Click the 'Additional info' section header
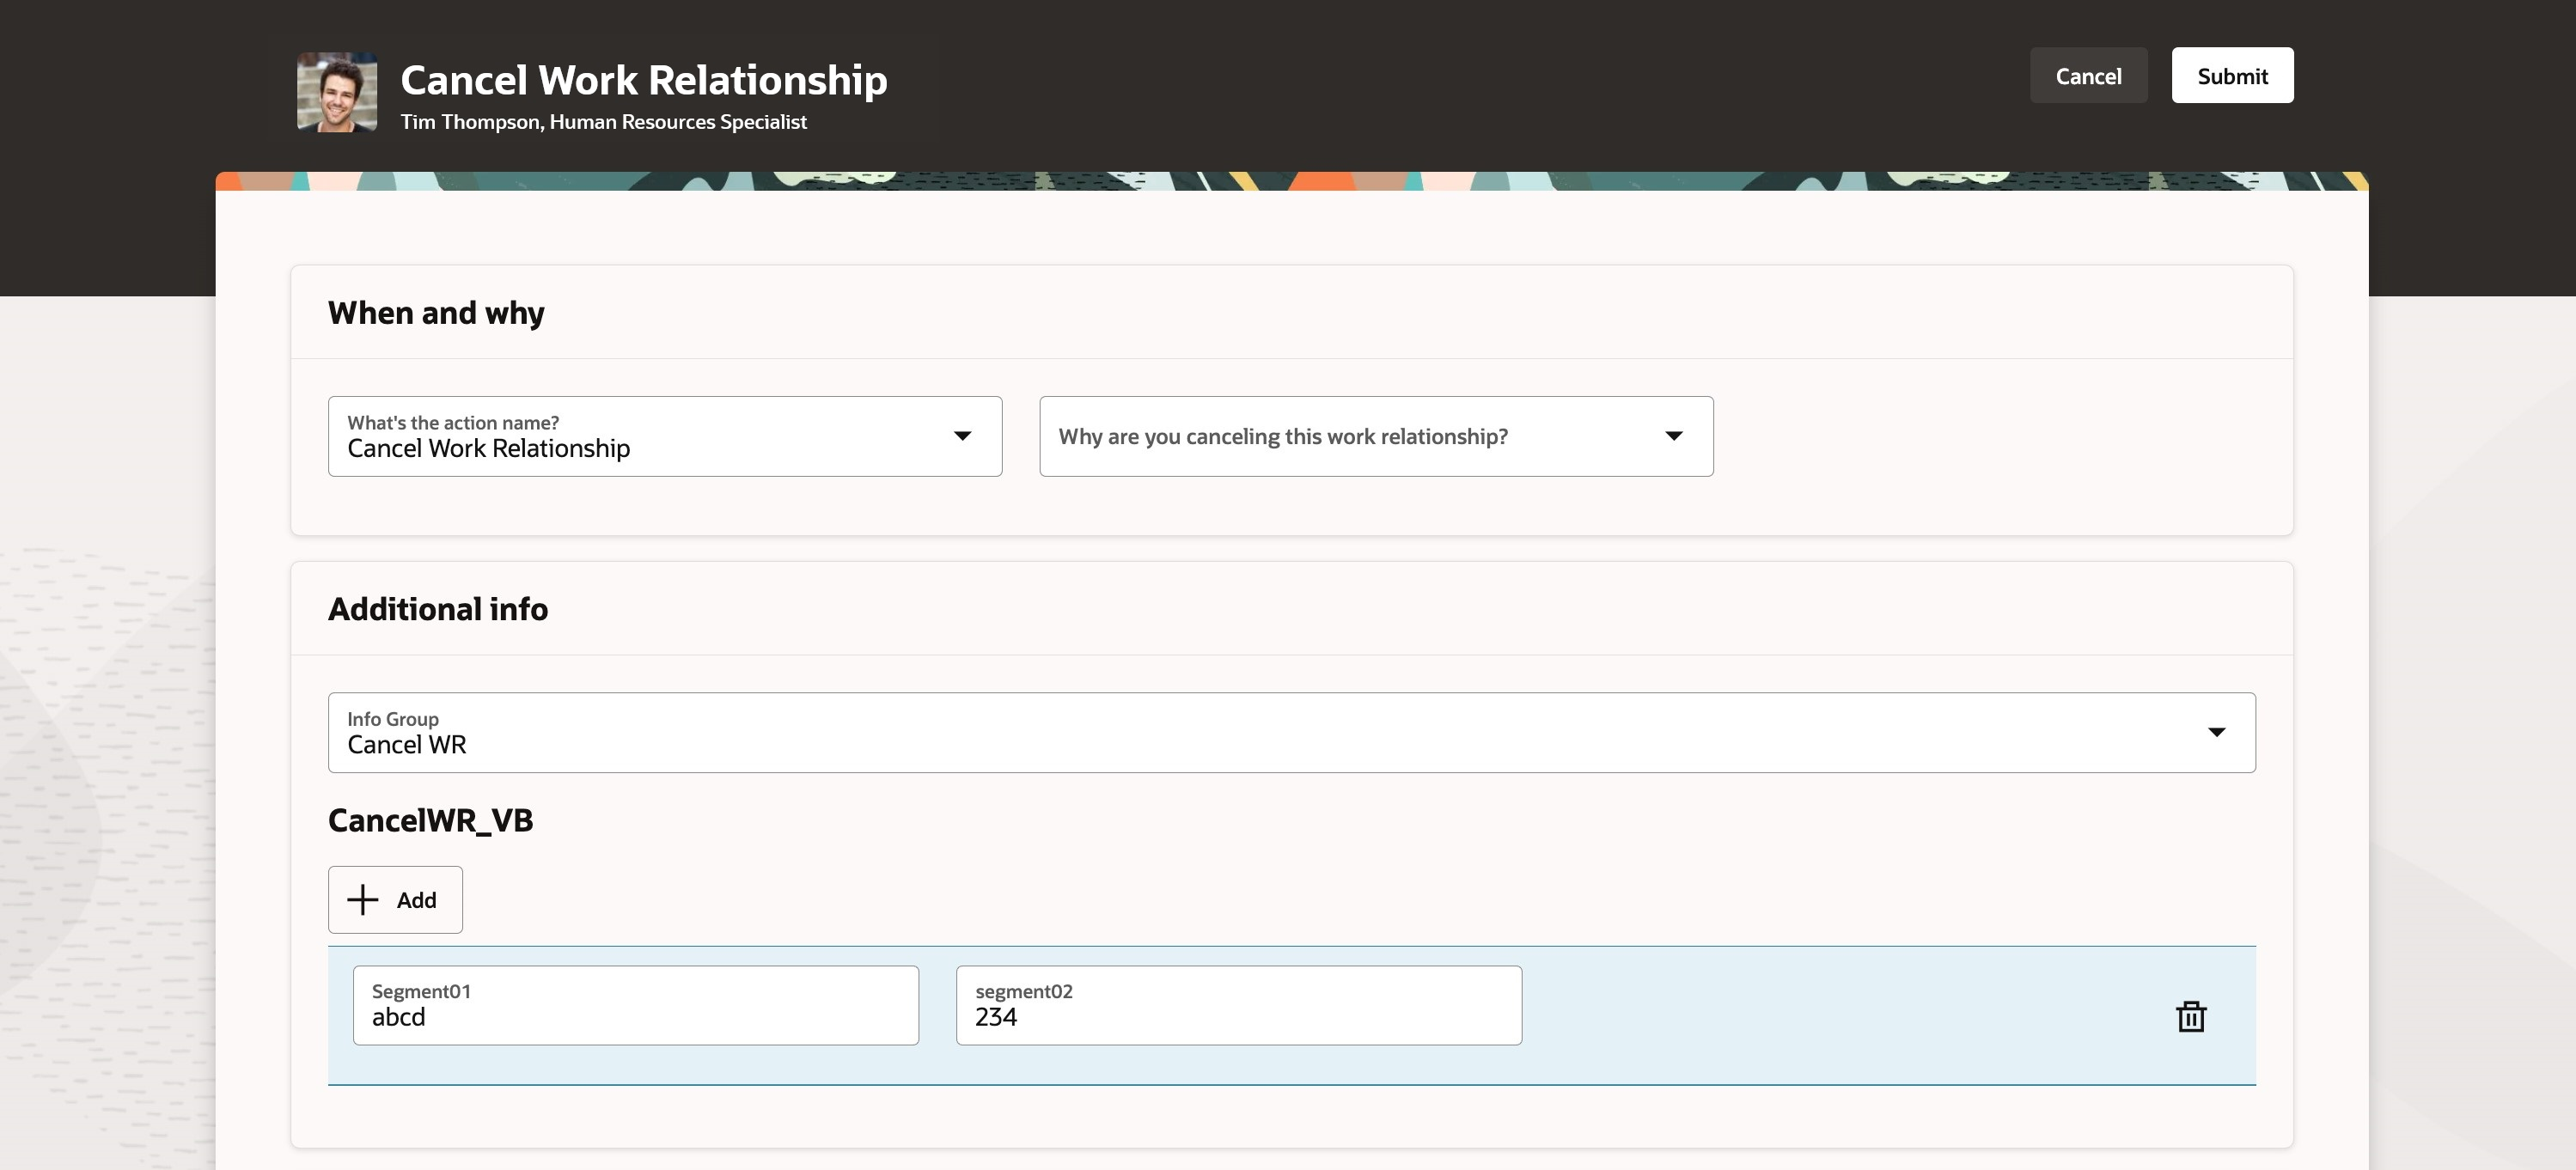This screenshot has width=2576, height=1170. pyautogui.click(x=437, y=609)
